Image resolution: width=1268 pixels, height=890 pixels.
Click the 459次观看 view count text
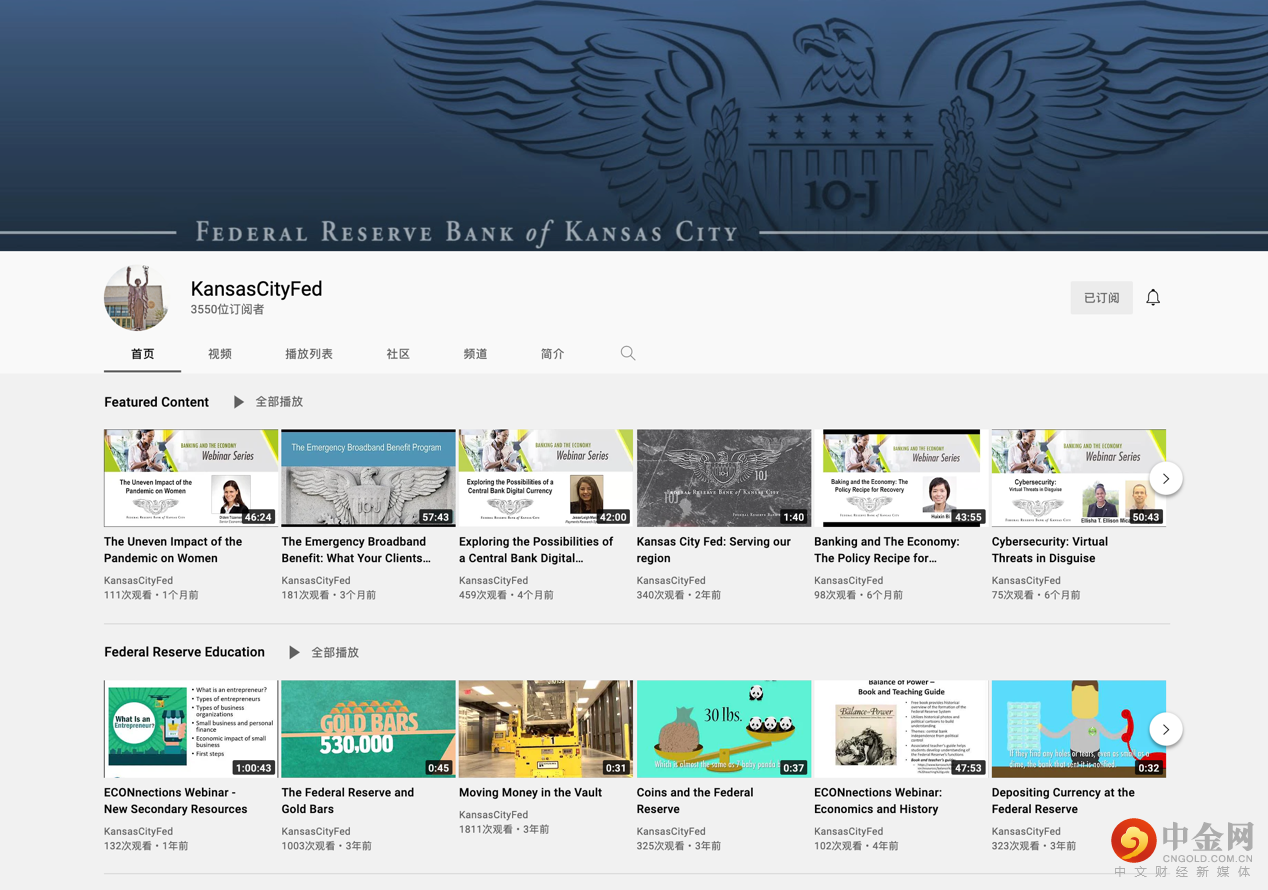[484, 595]
